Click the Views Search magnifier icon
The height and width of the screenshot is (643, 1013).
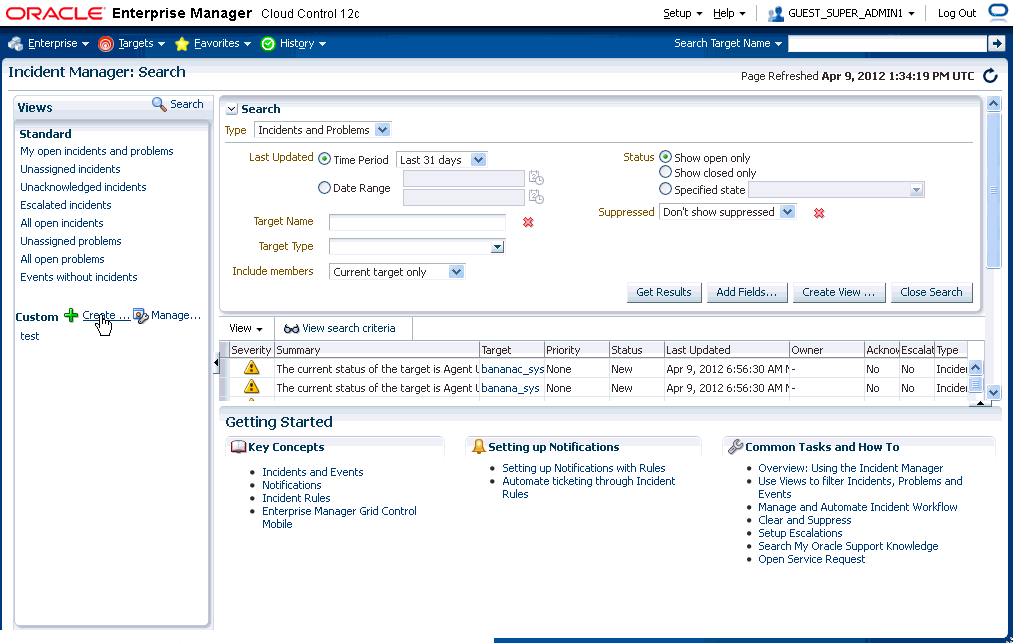[x=159, y=104]
